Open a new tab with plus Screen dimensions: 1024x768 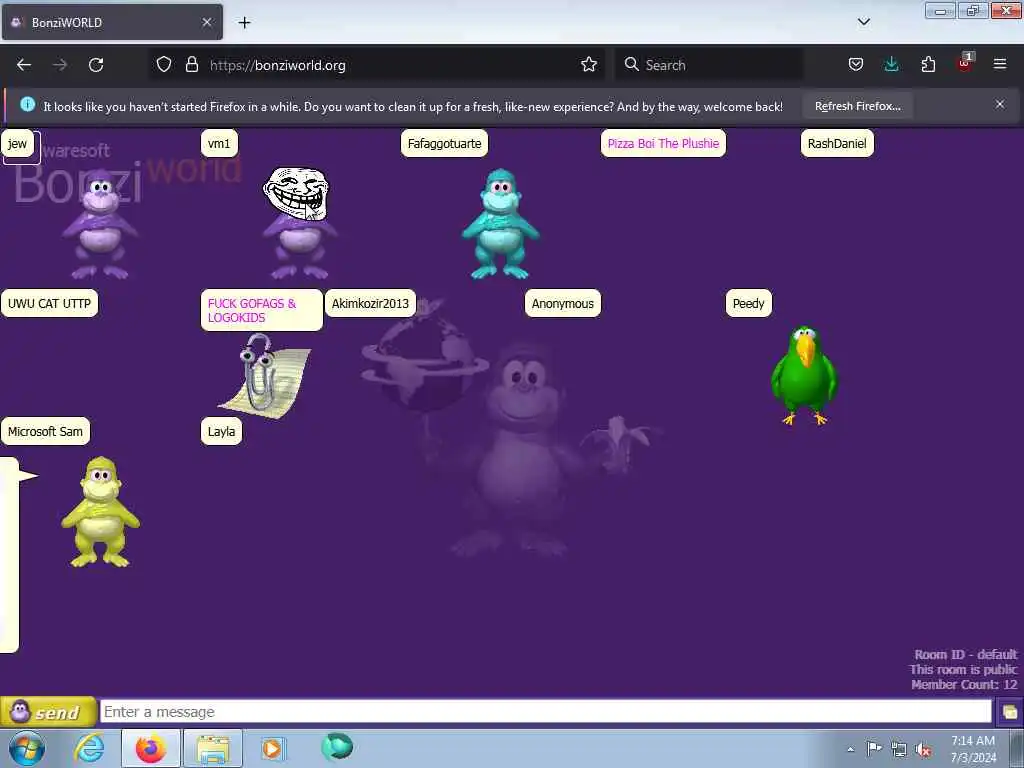click(244, 22)
